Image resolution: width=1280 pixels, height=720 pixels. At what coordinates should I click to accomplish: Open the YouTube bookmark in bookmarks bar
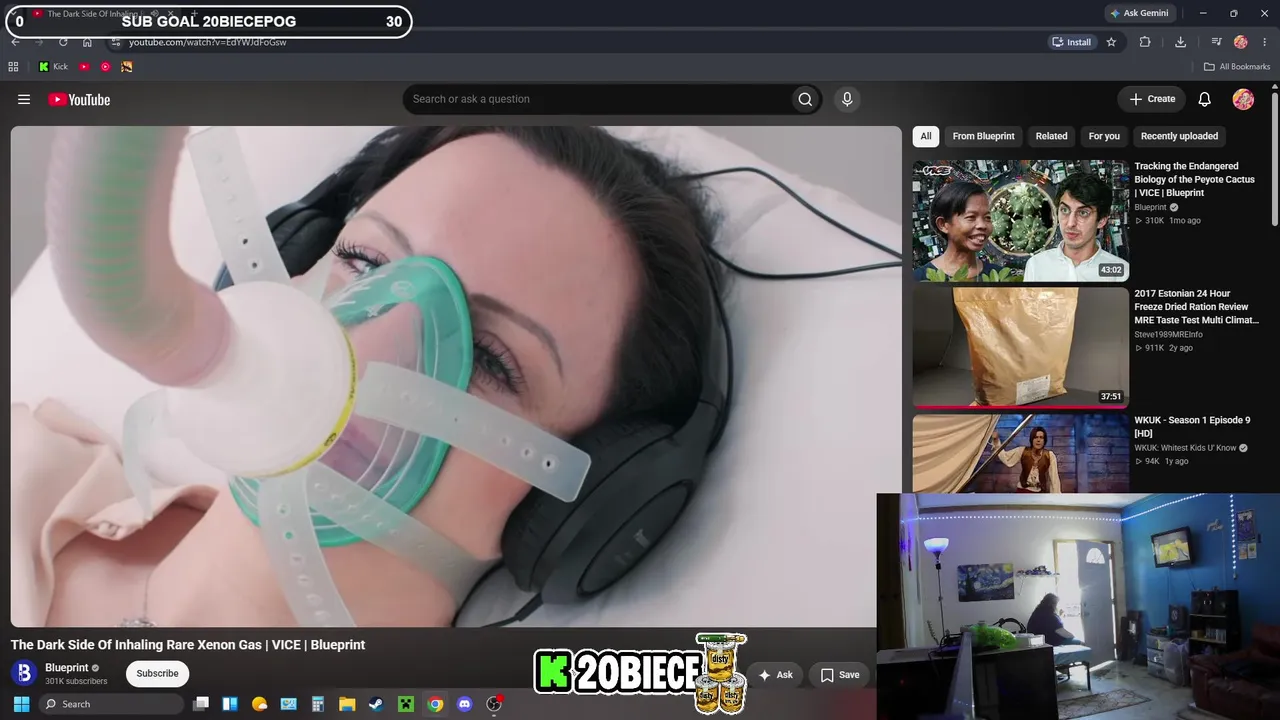pyautogui.click(x=84, y=67)
